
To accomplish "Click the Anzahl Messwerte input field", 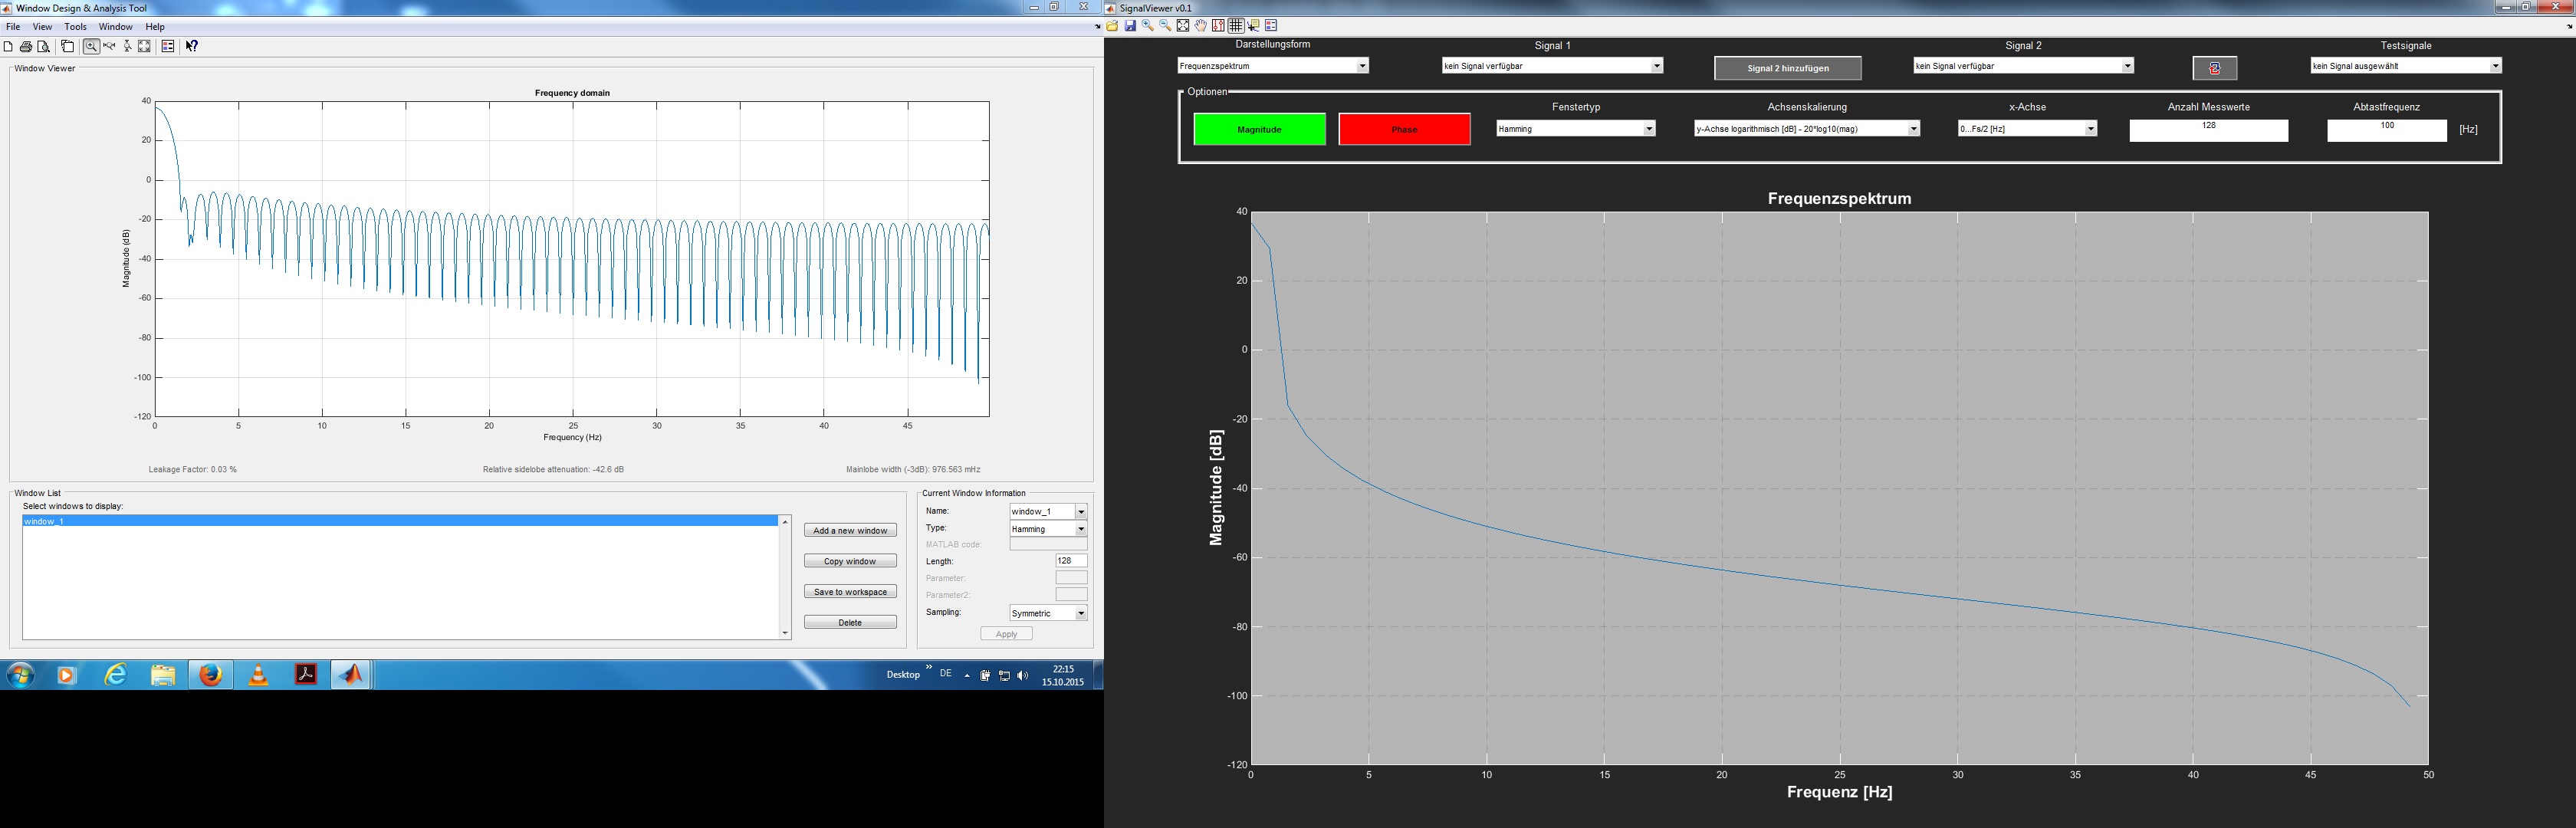I will tap(2208, 131).
